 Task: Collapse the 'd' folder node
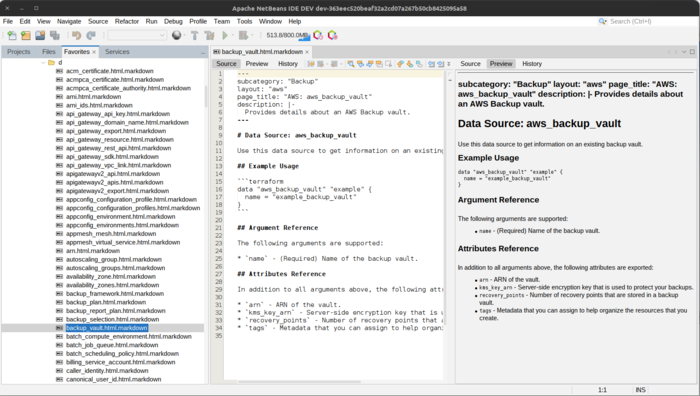click(x=43, y=63)
